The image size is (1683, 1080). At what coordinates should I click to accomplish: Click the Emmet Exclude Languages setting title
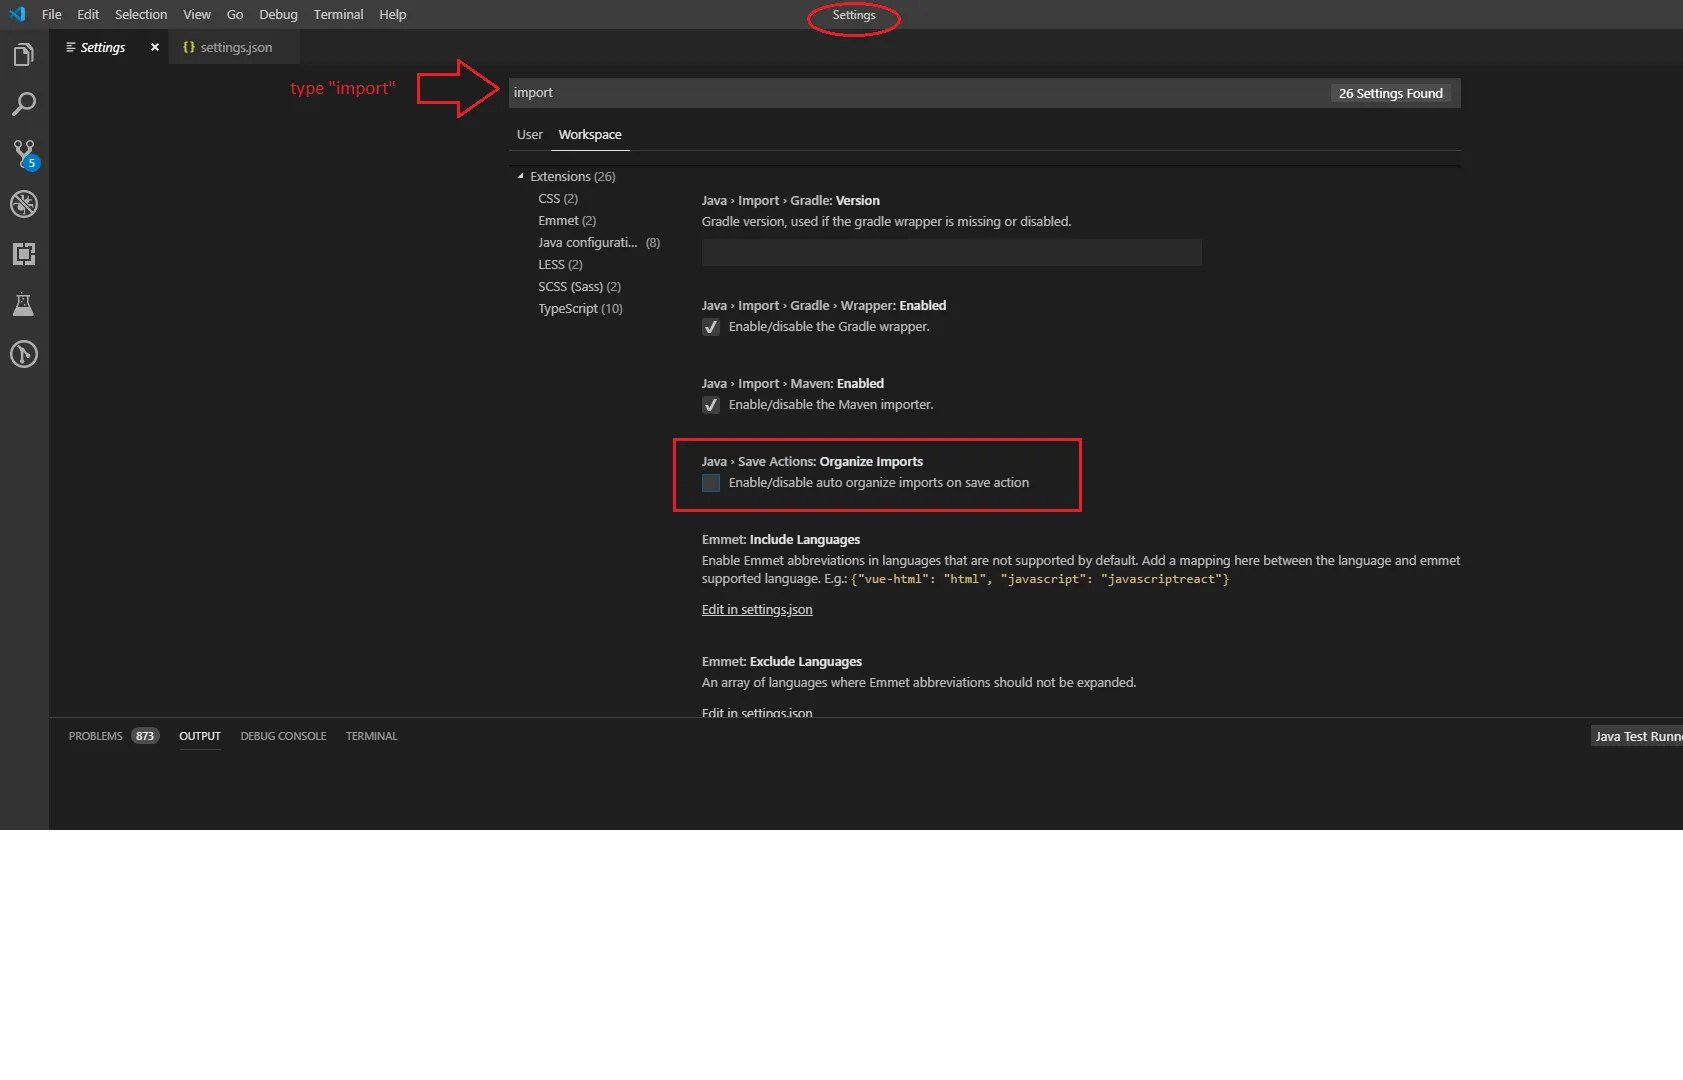coord(782,661)
